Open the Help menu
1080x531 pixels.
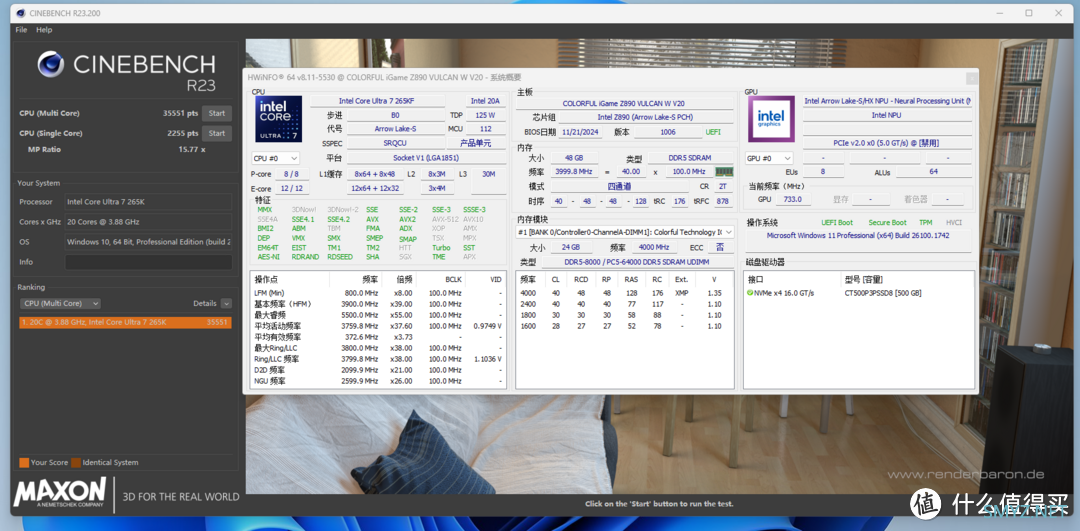pyautogui.click(x=44, y=30)
